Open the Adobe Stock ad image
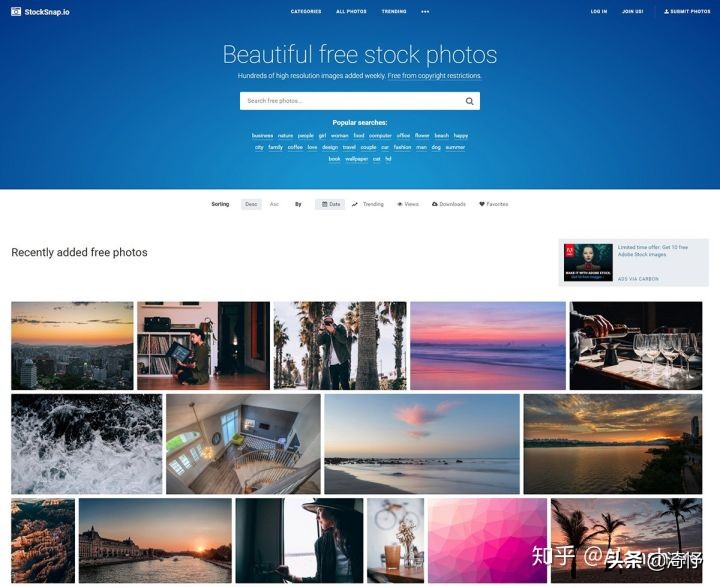This screenshot has height=587, width=720. (588, 262)
